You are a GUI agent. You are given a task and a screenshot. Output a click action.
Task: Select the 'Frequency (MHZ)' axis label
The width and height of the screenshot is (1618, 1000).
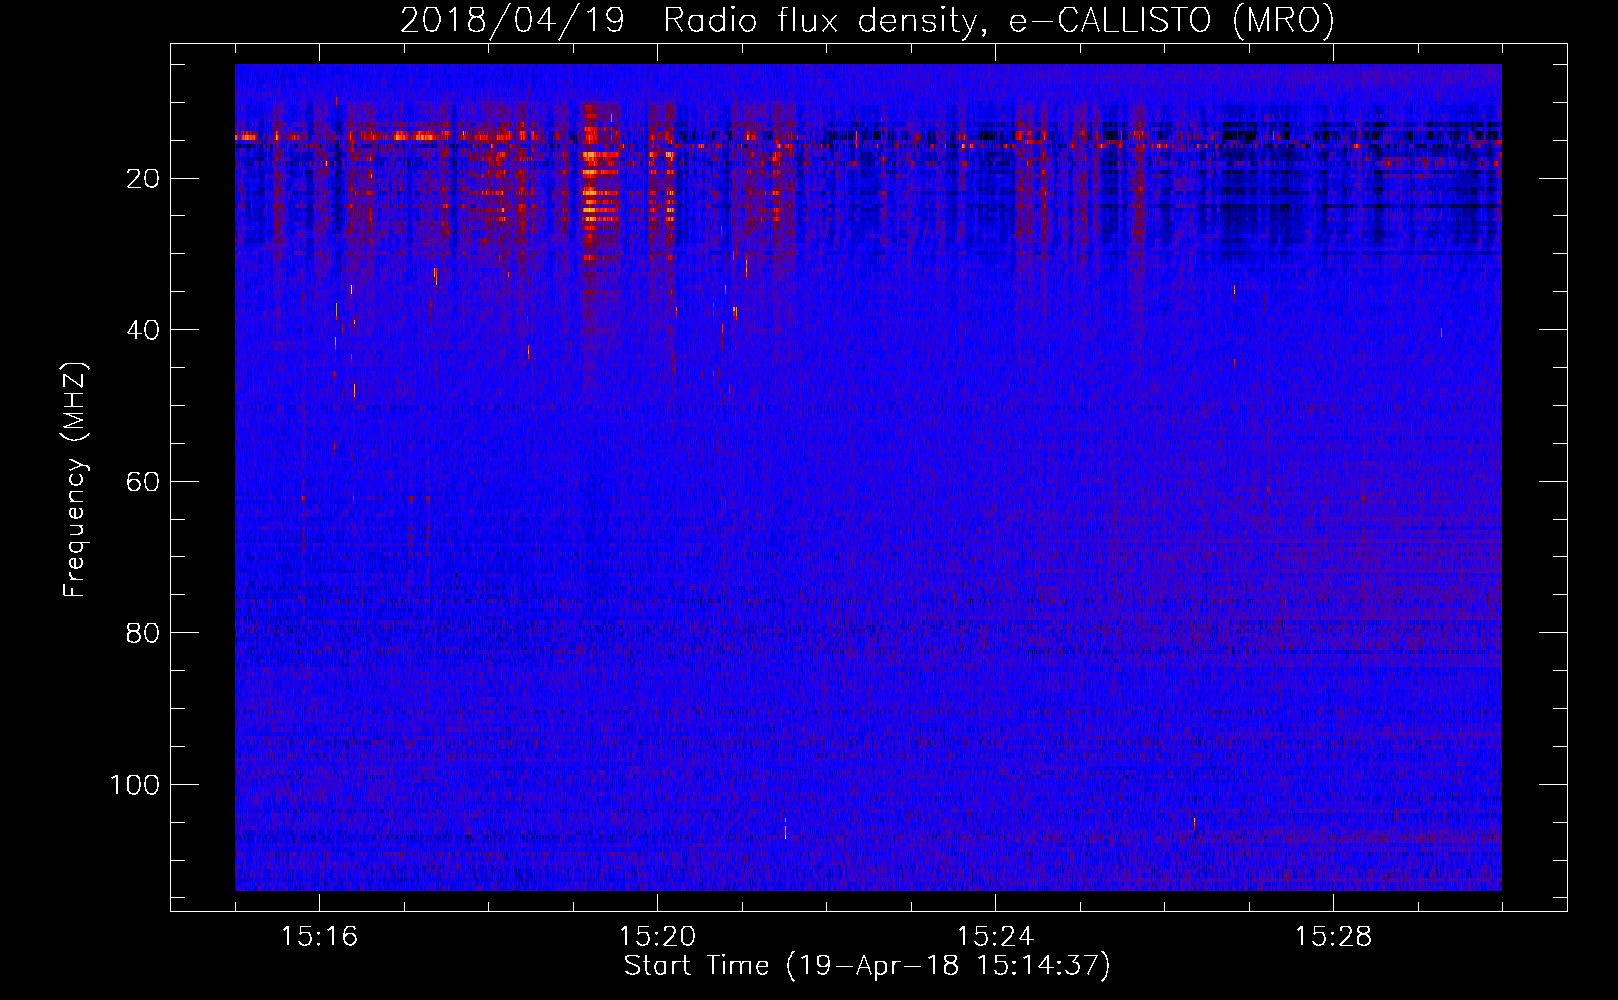point(75,480)
